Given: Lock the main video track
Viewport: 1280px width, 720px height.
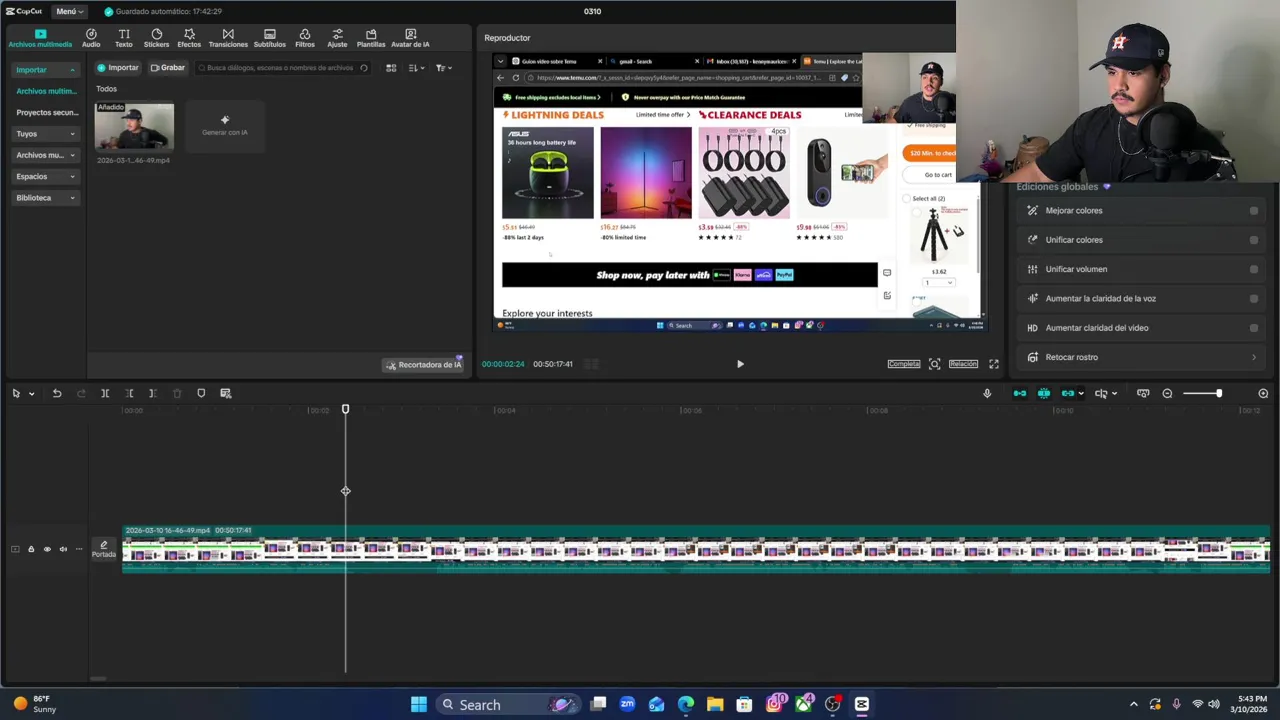Looking at the screenshot, I should [31, 549].
